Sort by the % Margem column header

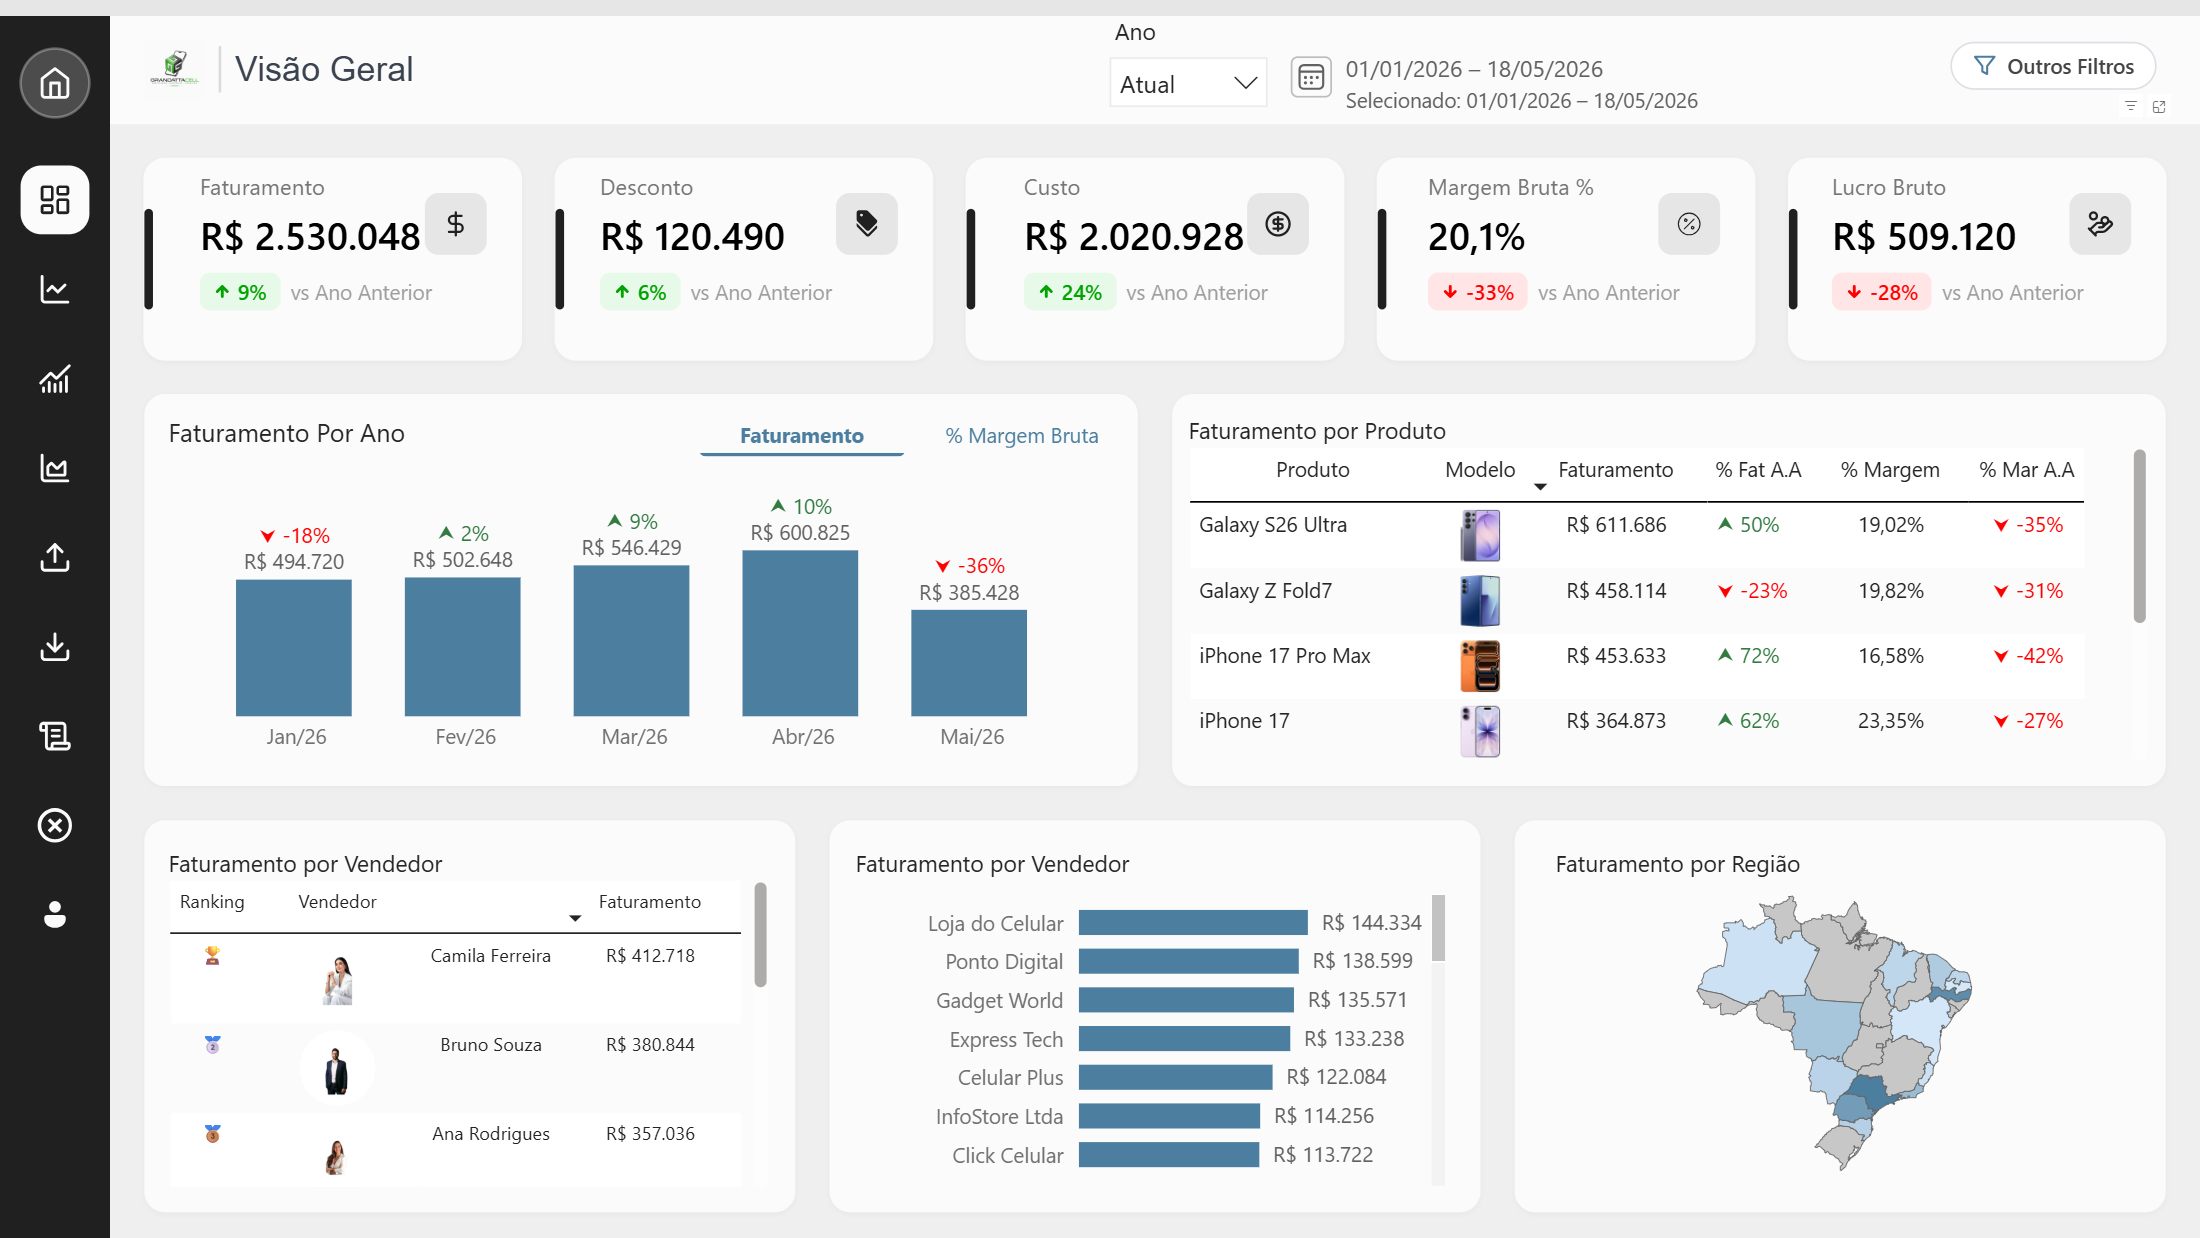(1890, 470)
